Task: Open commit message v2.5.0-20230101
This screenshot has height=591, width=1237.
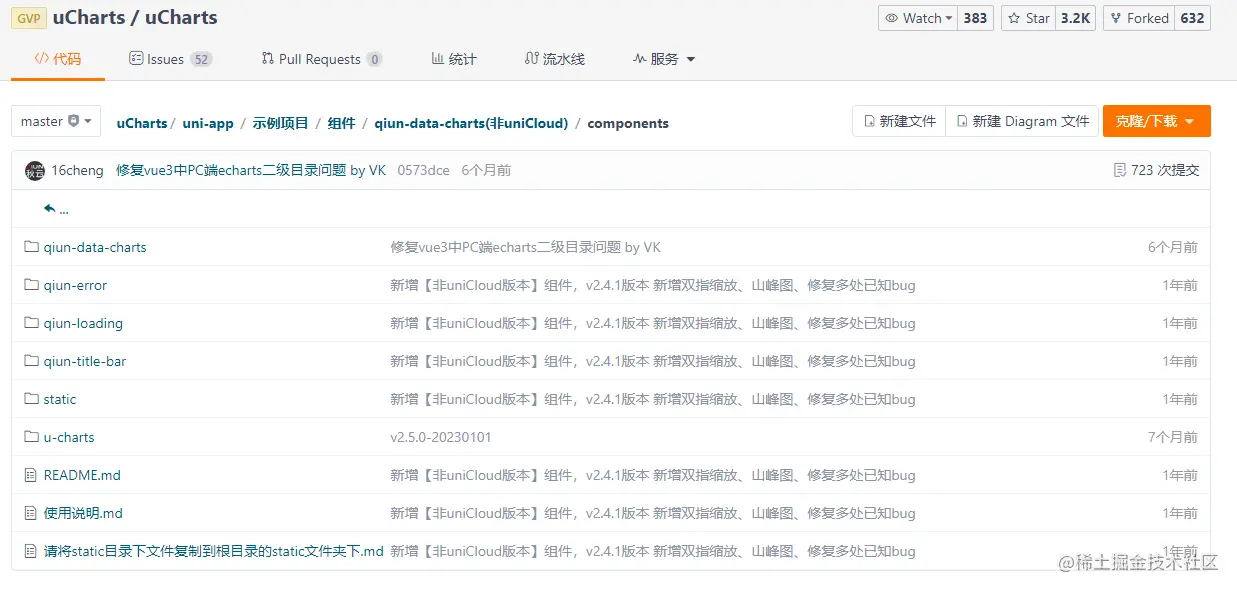Action: 441,437
